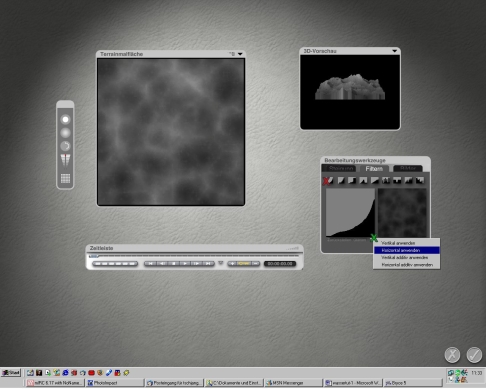The image size is (486, 389).
Task: Click the timeline scrubber track
Action: (x=194, y=256)
